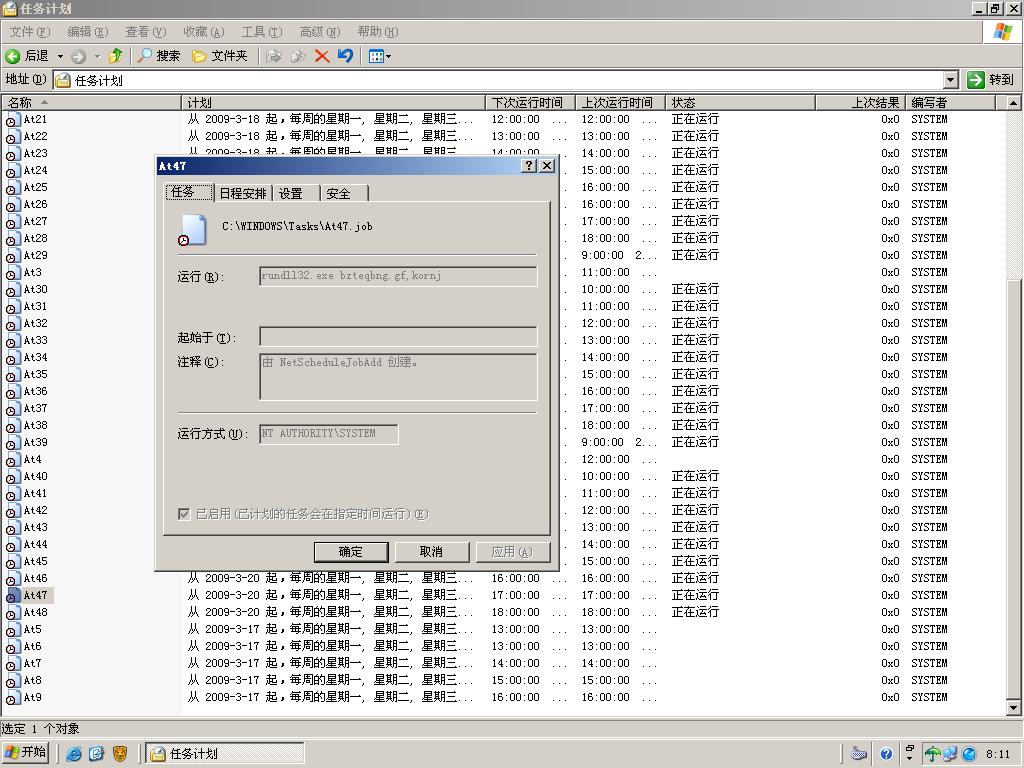This screenshot has height=768, width=1024.
Task: Toggle the Folders (文件夹) pane button
Action: point(219,56)
